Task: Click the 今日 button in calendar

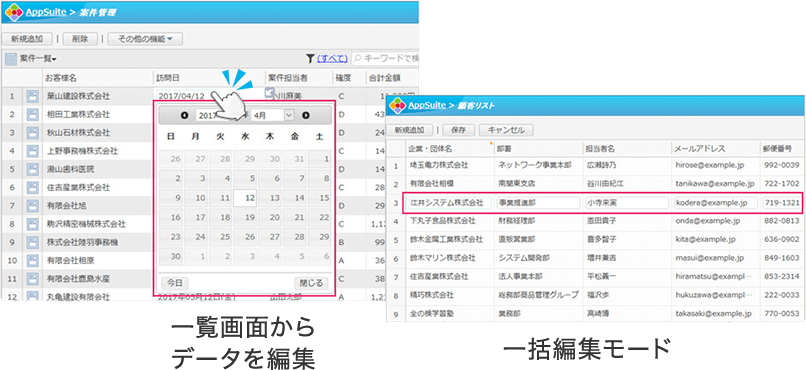Action: pyautogui.click(x=175, y=283)
